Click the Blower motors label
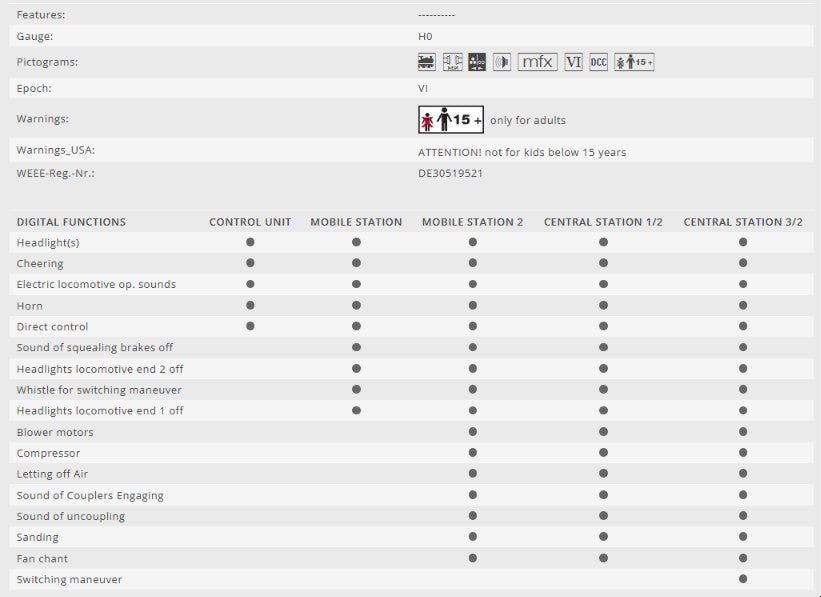821x597 pixels. 55,433
